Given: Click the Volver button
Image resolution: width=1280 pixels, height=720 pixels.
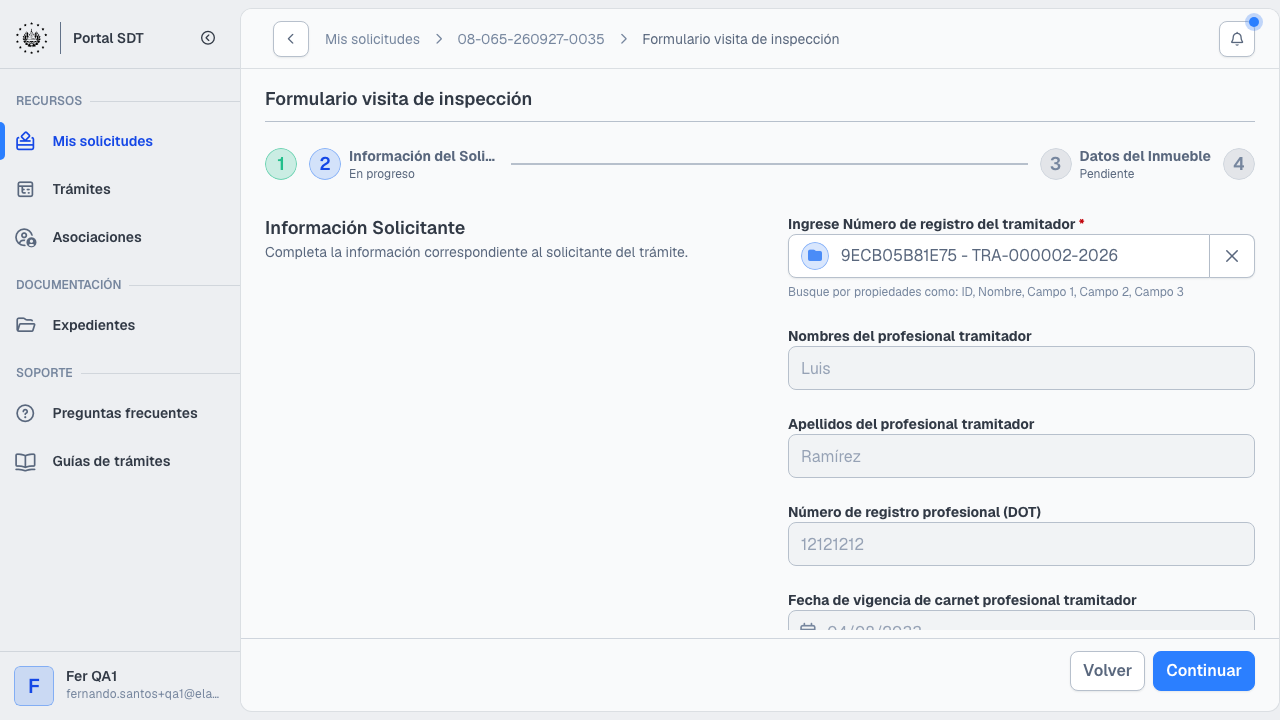Looking at the screenshot, I should 1107,671.
